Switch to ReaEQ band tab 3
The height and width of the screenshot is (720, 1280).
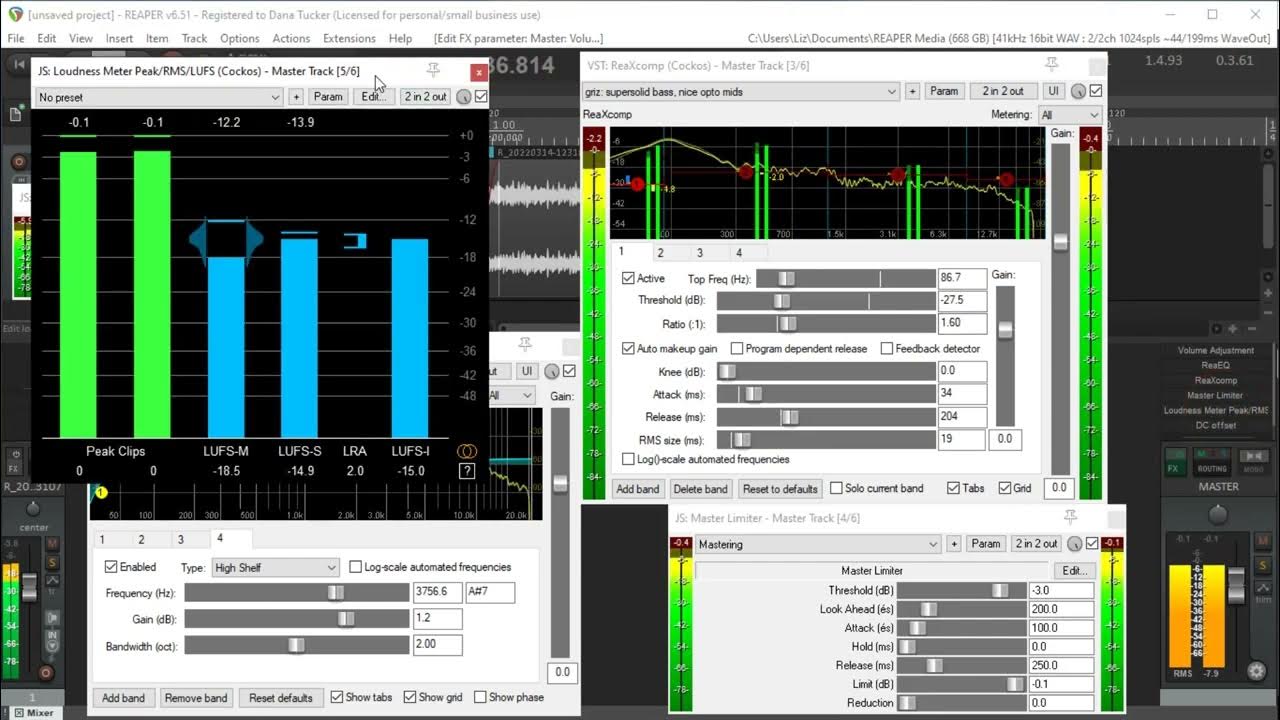[180, 539]
